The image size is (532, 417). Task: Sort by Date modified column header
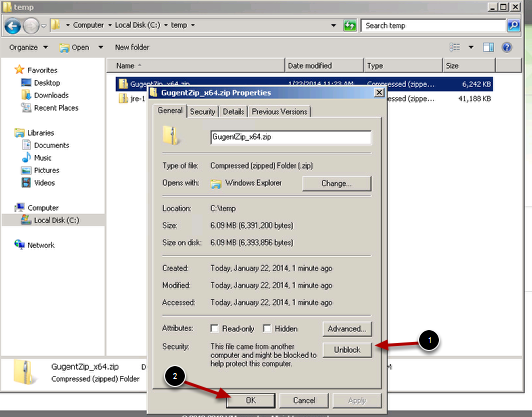[x=324, y=65]
